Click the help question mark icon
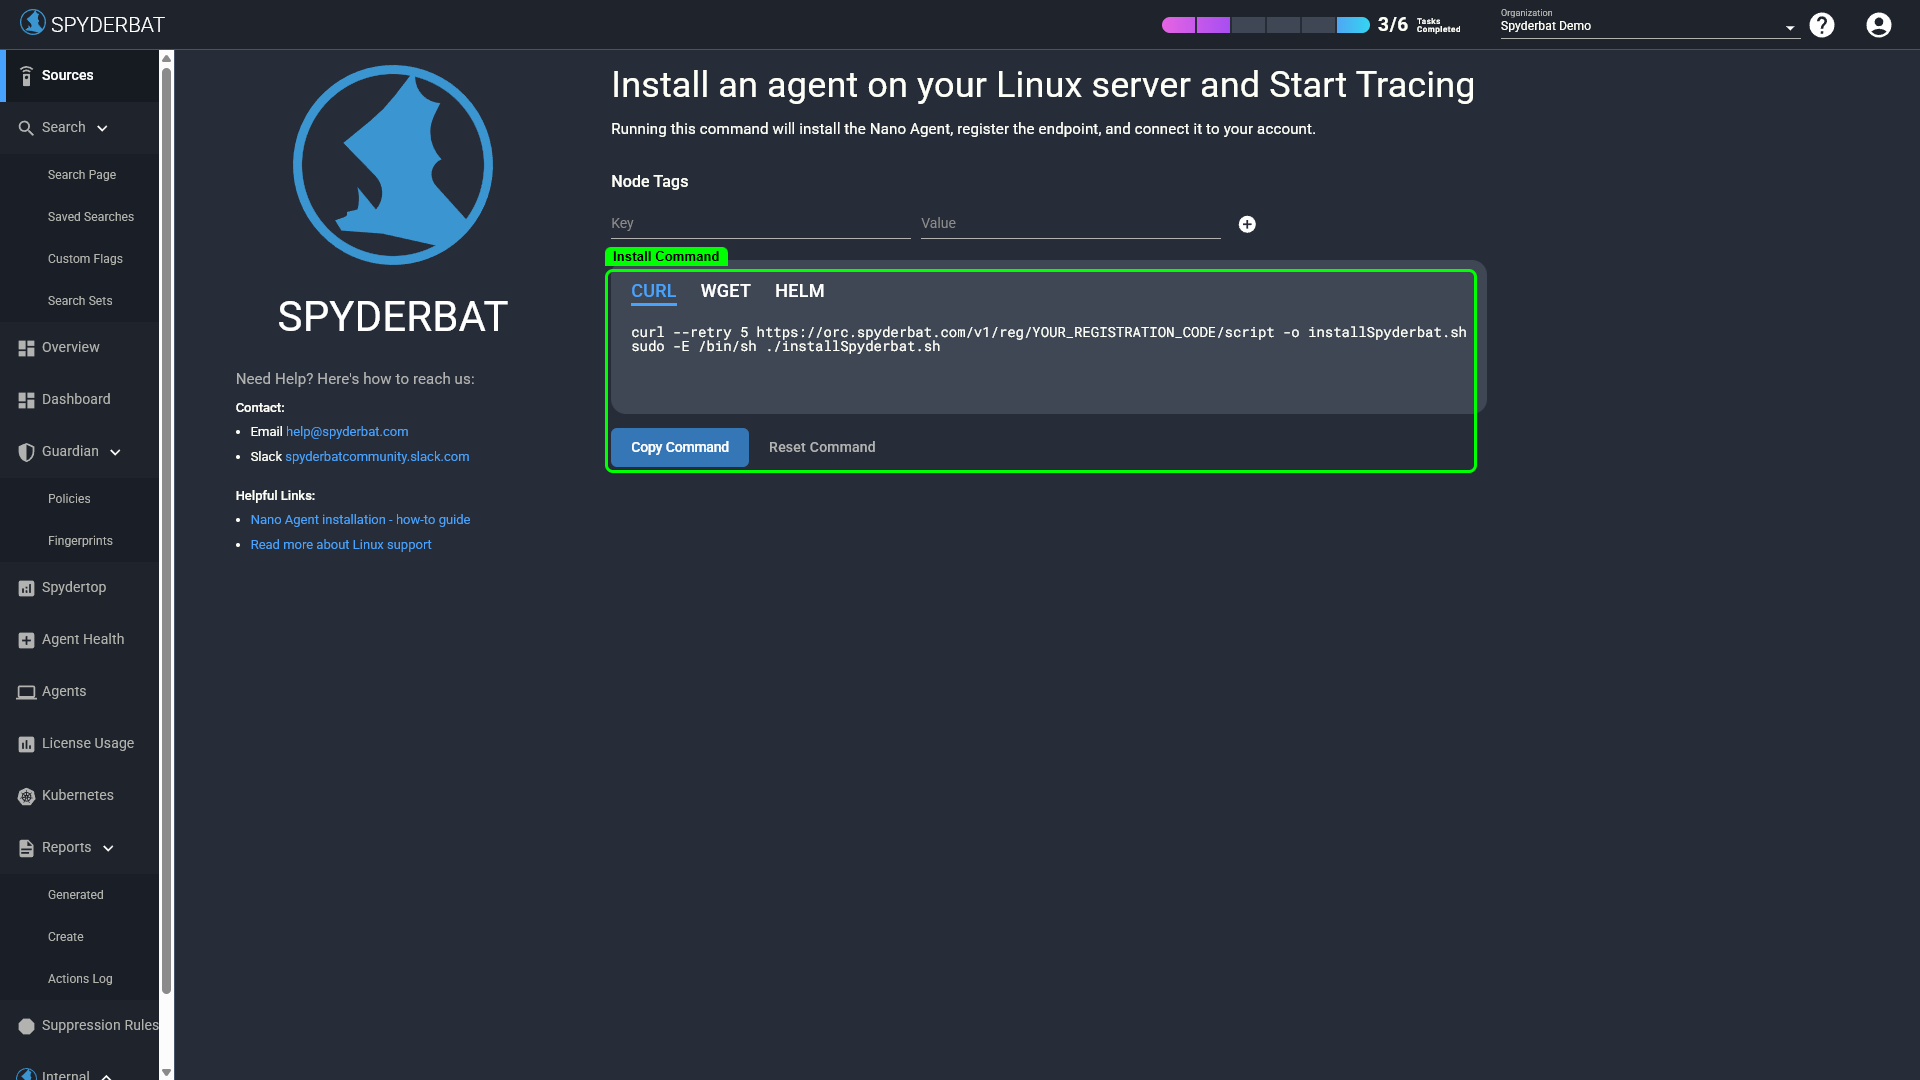Viewport: 1920px width, 1080px height. point(1822,25)
